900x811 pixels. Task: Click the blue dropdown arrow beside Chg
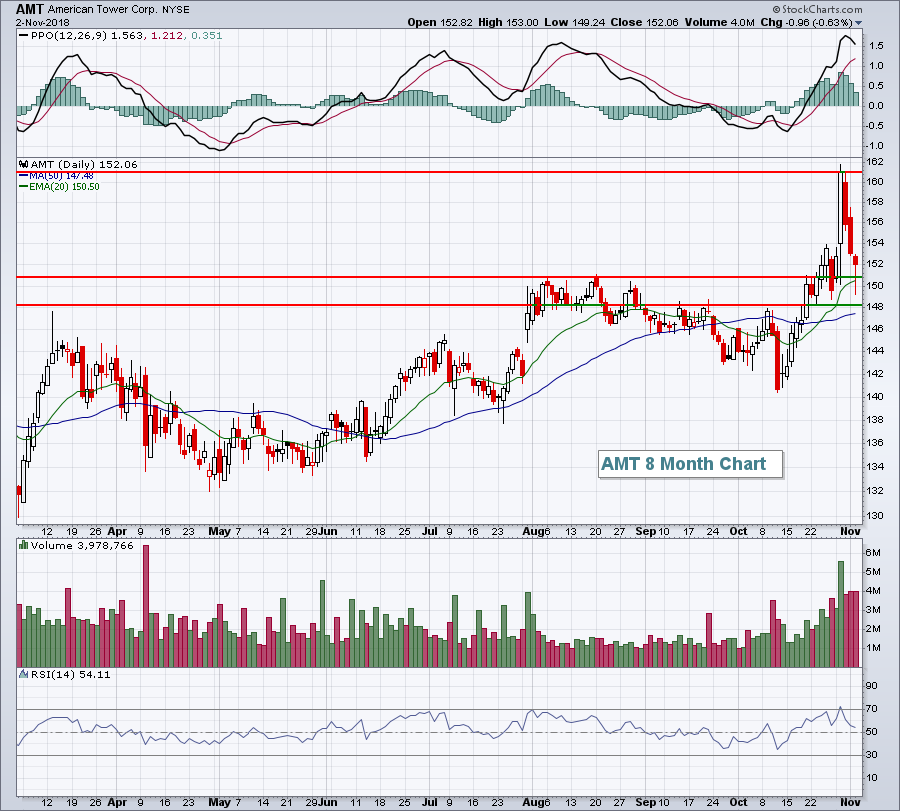click(x=859, y=23)
